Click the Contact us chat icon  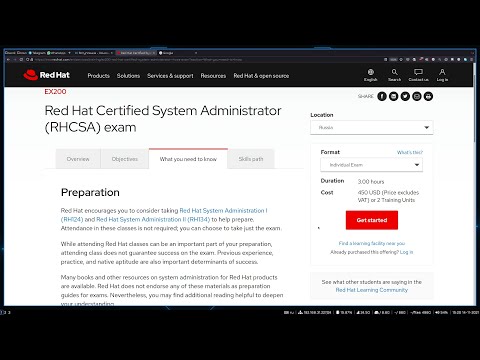[x=418, y=72]
